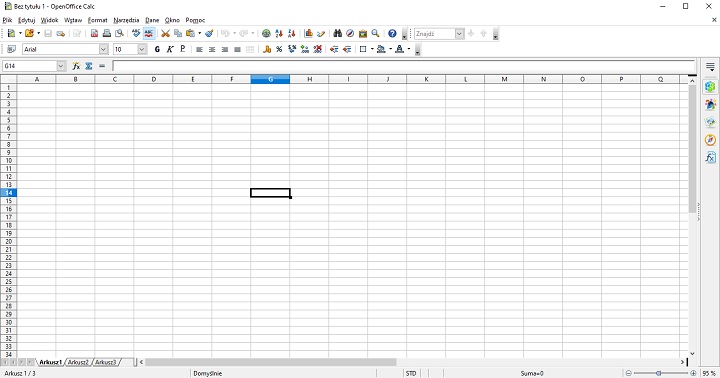Screen dimensions: 720x378
Task: Open the Styles and Formatting icon
Action: point(11,49)
